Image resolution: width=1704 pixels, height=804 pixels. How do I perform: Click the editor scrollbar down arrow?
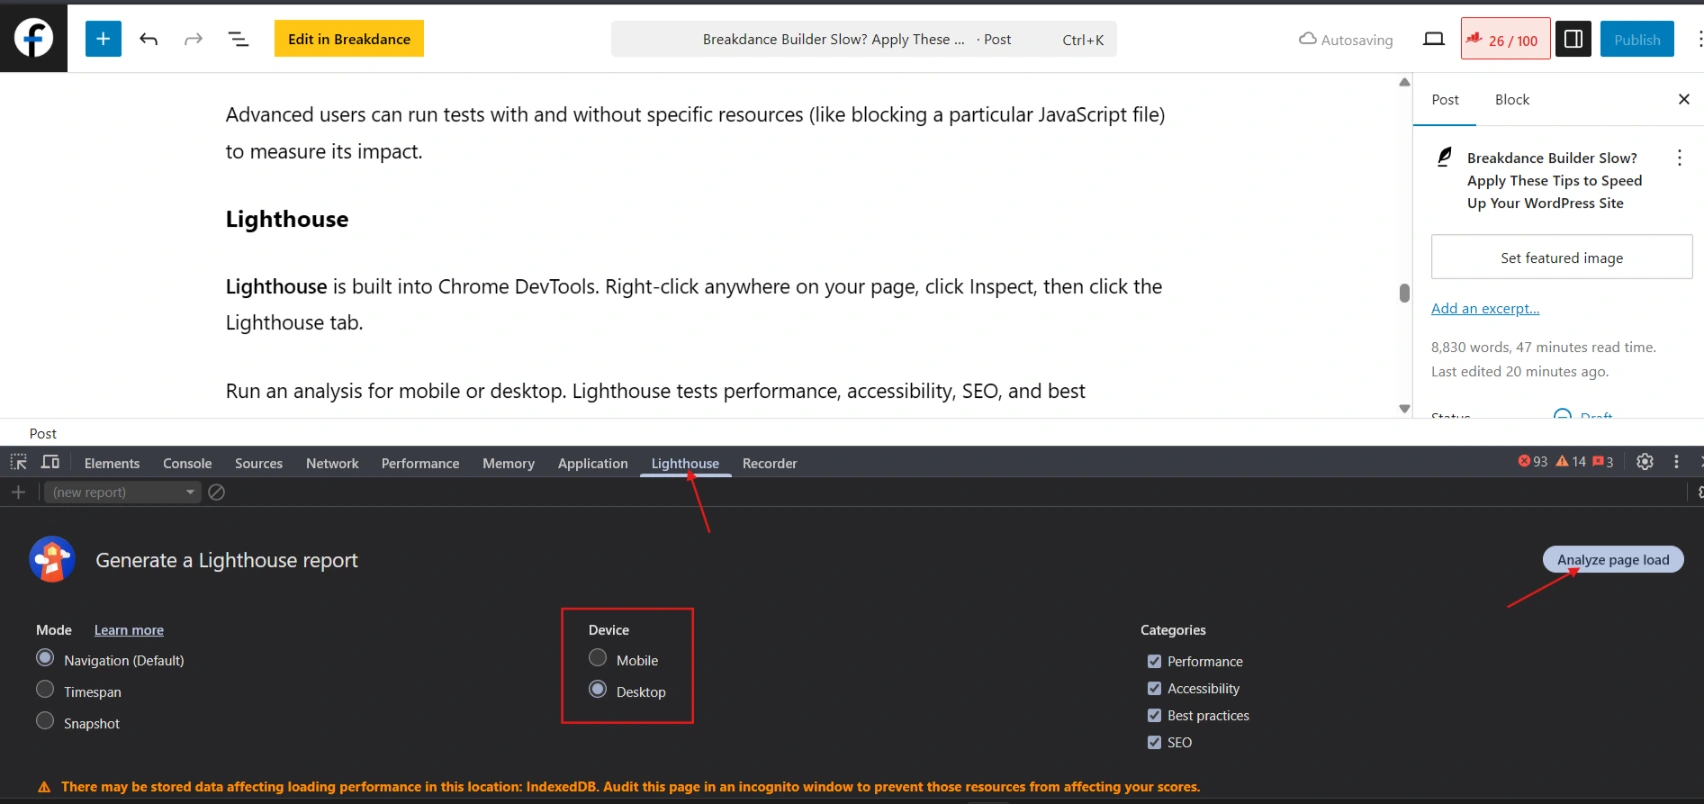(1404, 408)
